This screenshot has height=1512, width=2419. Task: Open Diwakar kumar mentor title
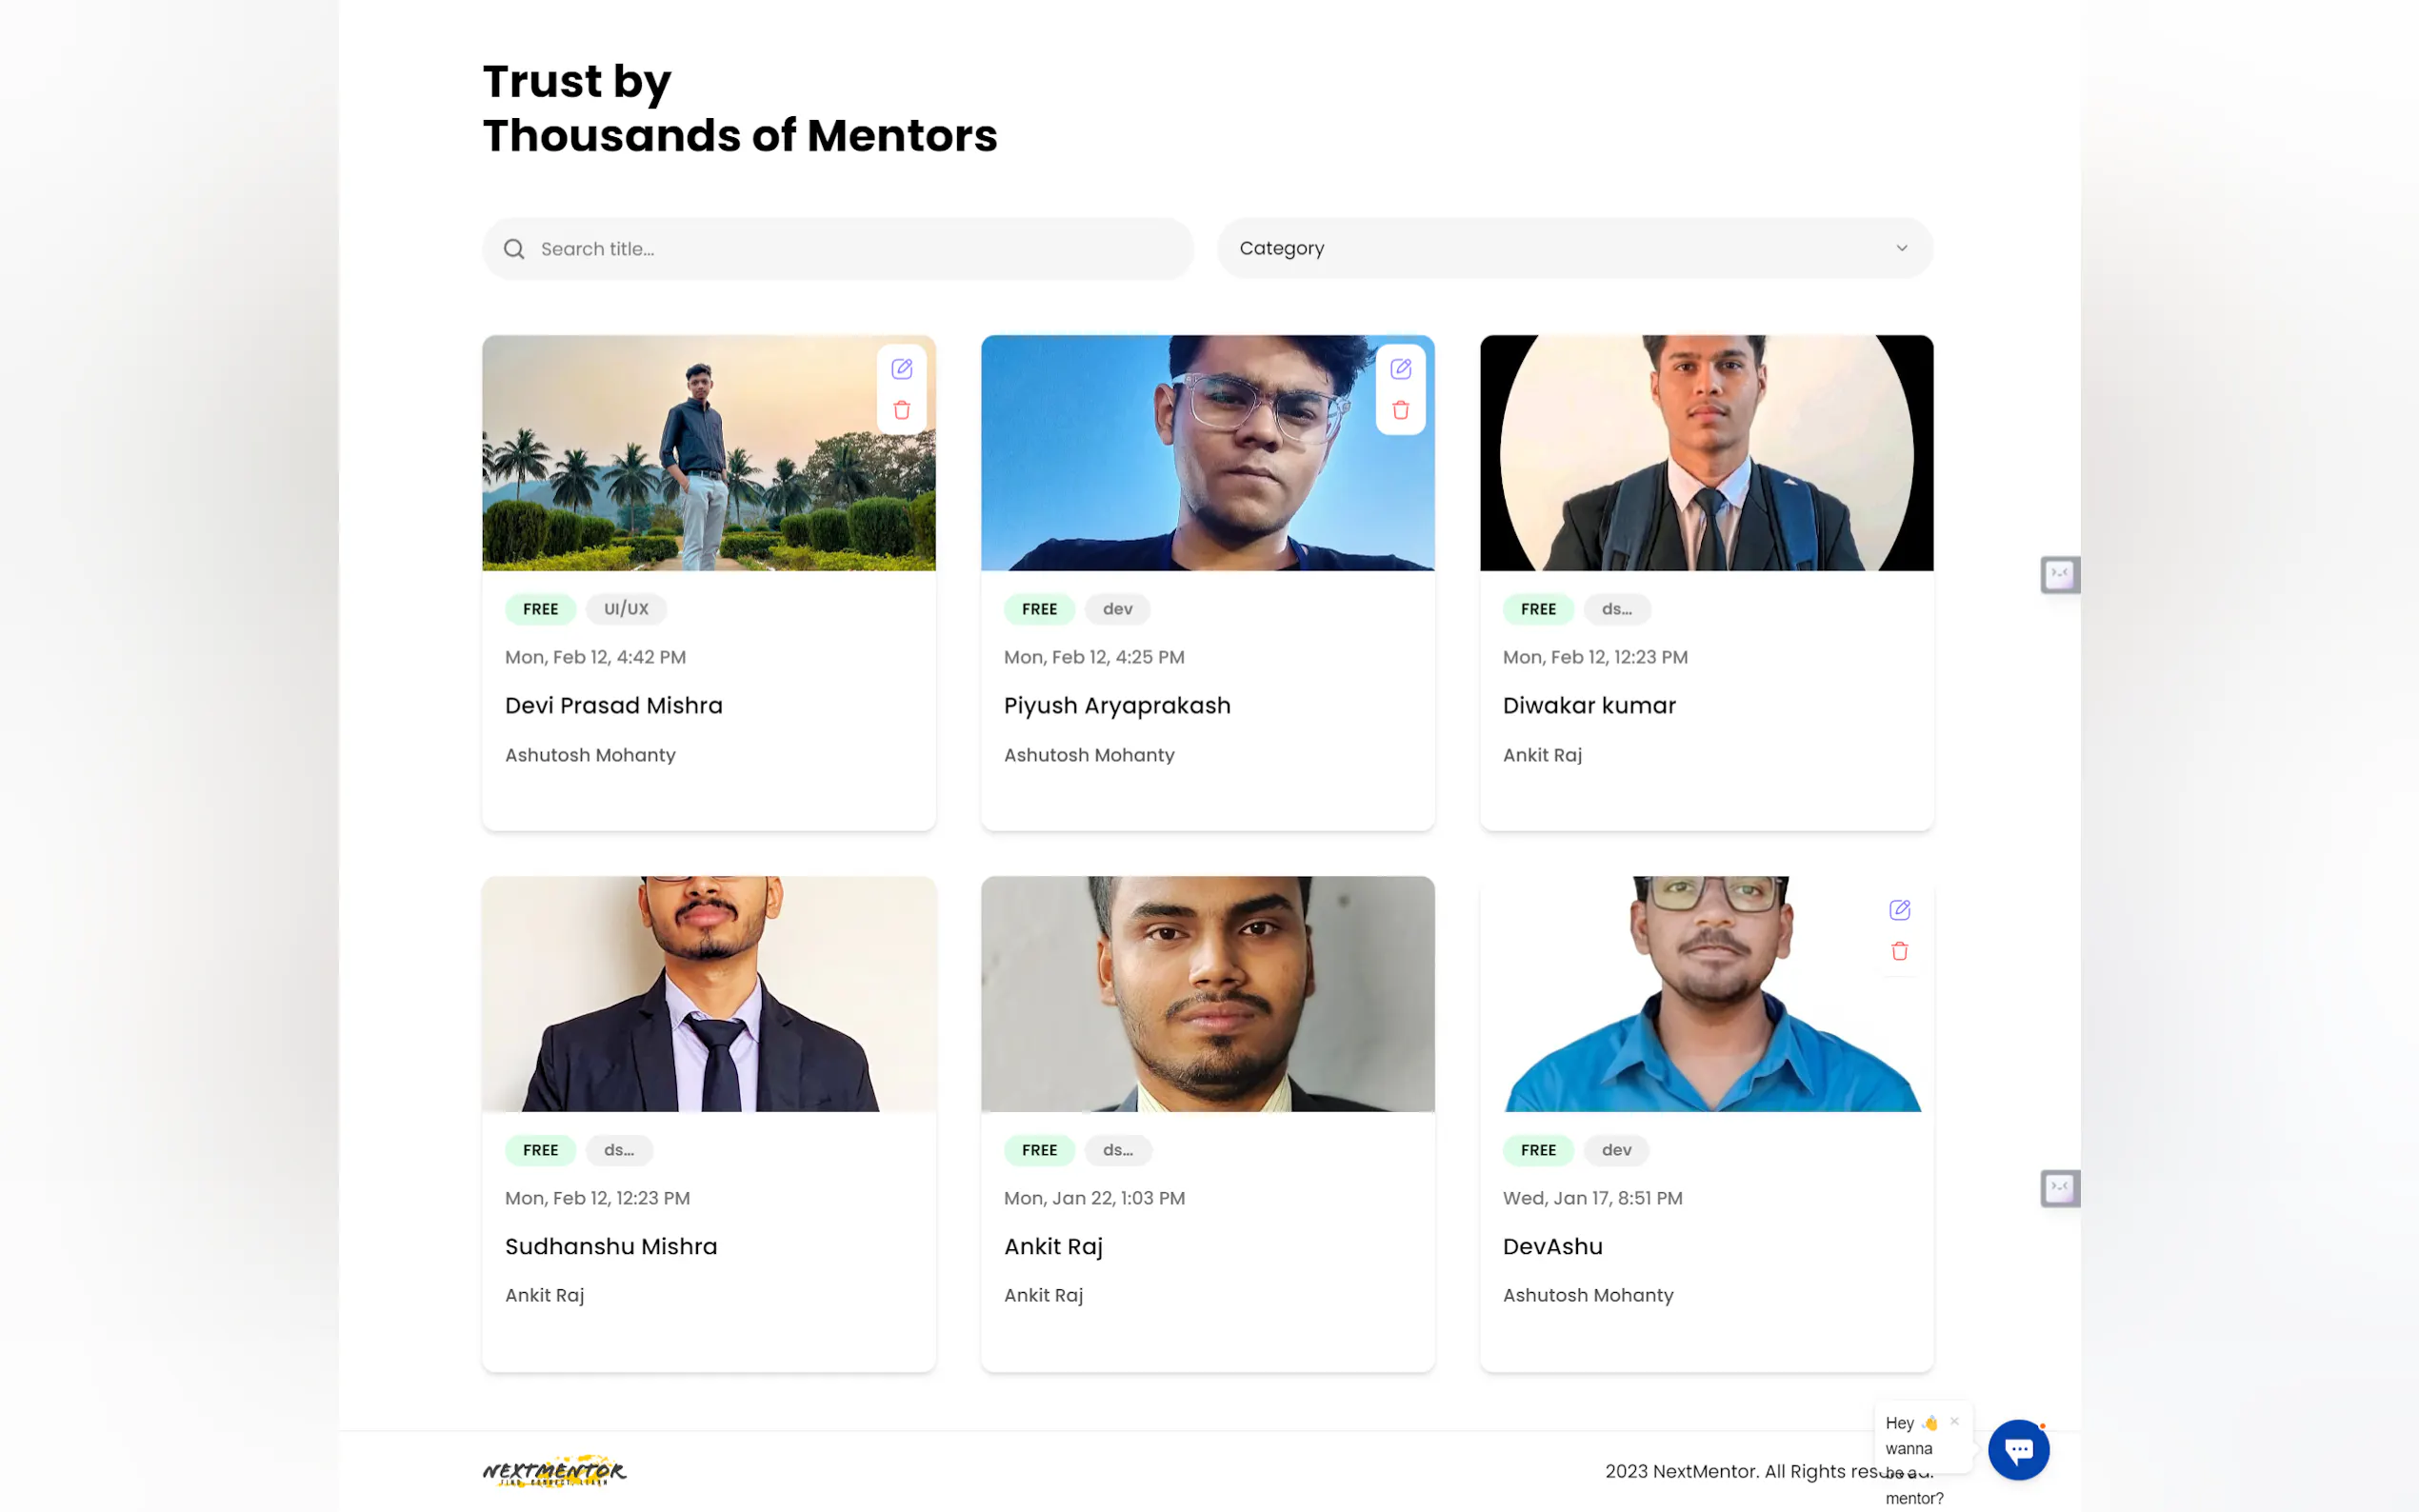click(1588, 706)
